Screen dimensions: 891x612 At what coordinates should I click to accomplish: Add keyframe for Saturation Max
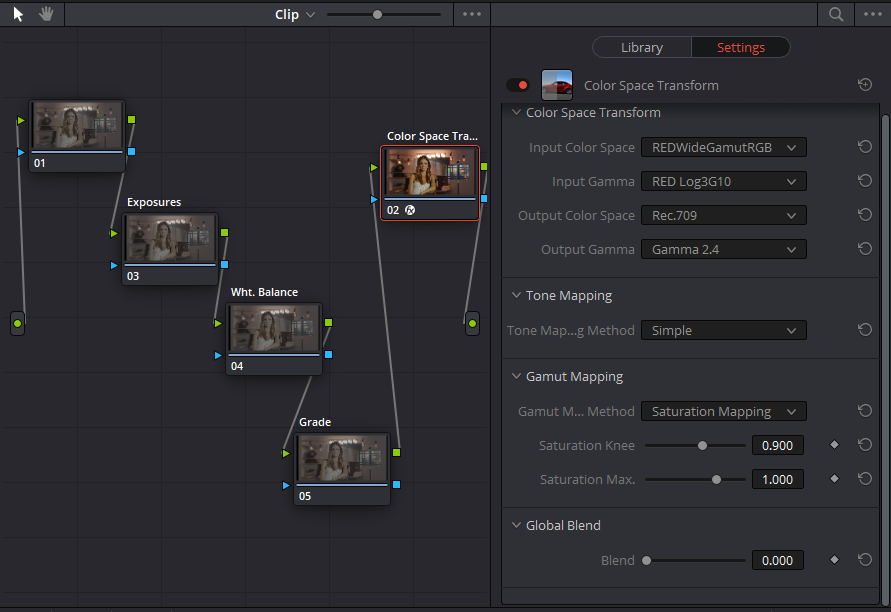coord(834,479)
